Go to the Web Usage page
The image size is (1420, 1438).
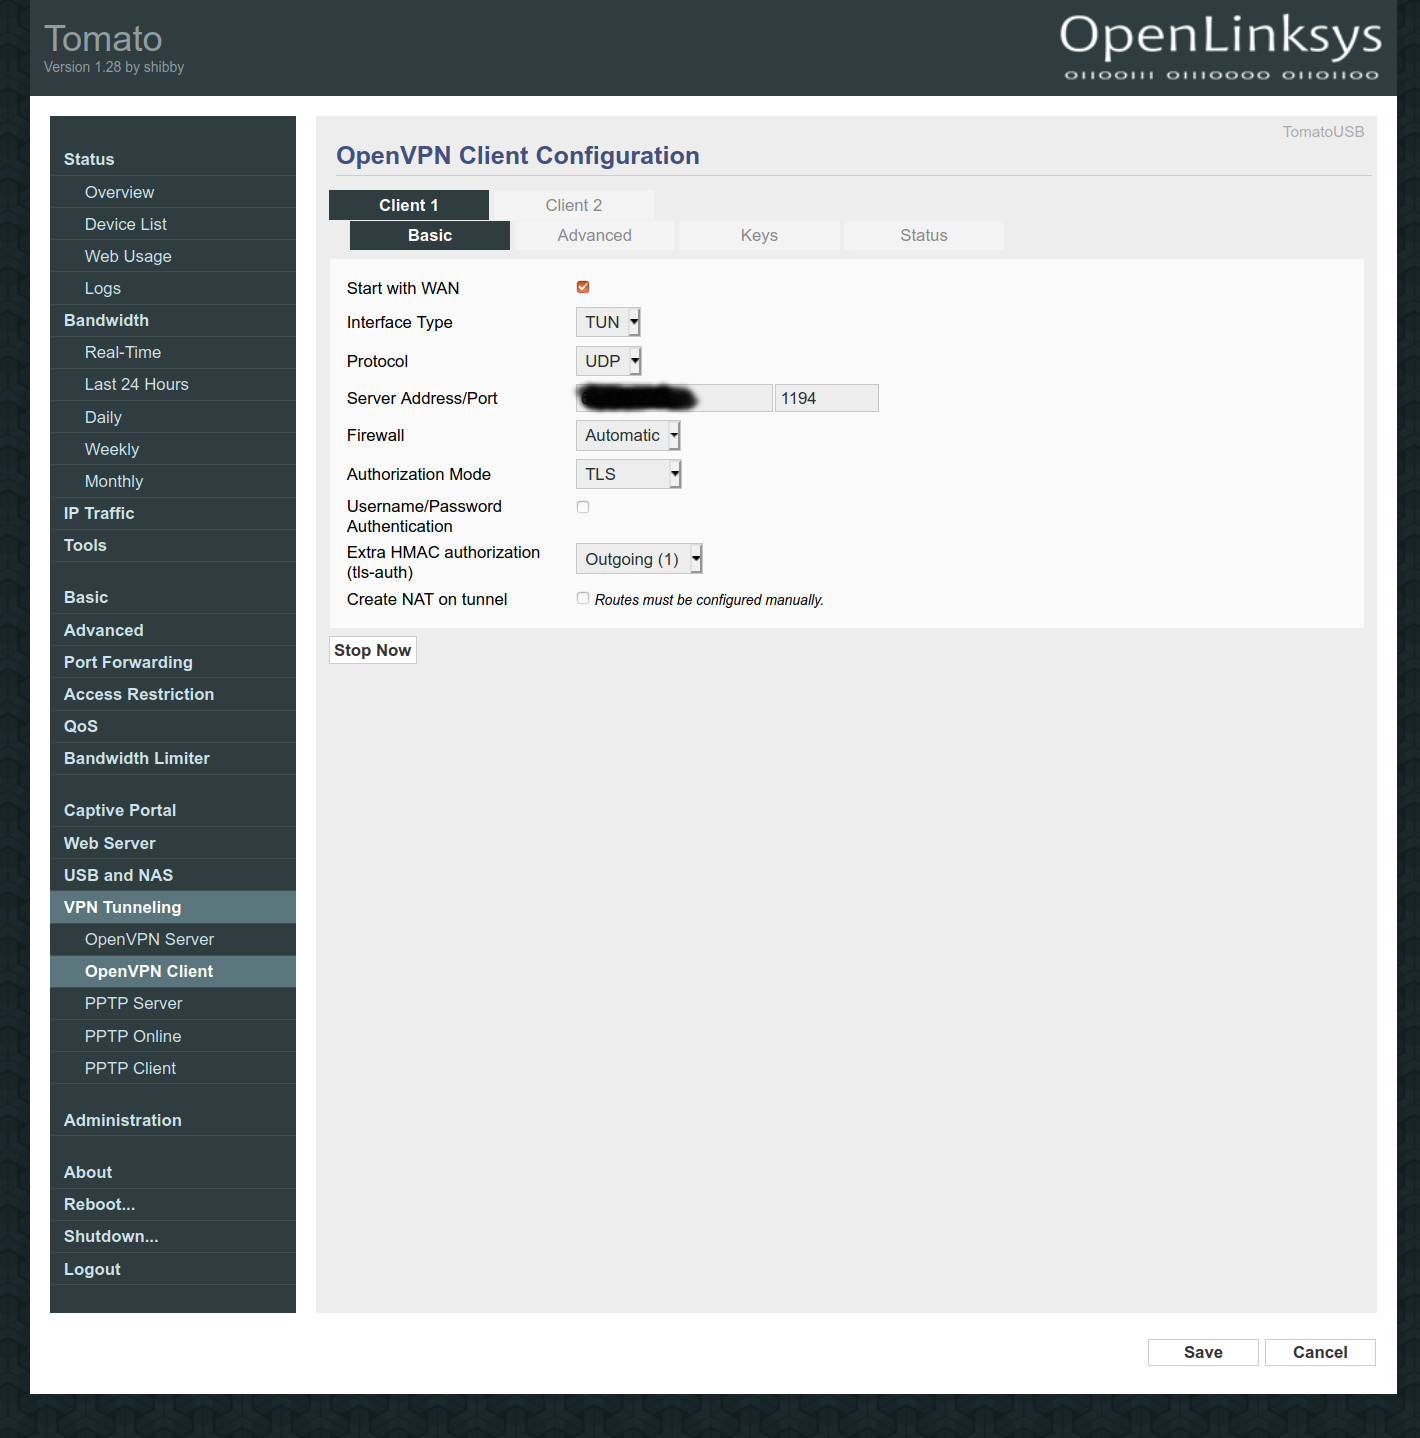point(127,256)
